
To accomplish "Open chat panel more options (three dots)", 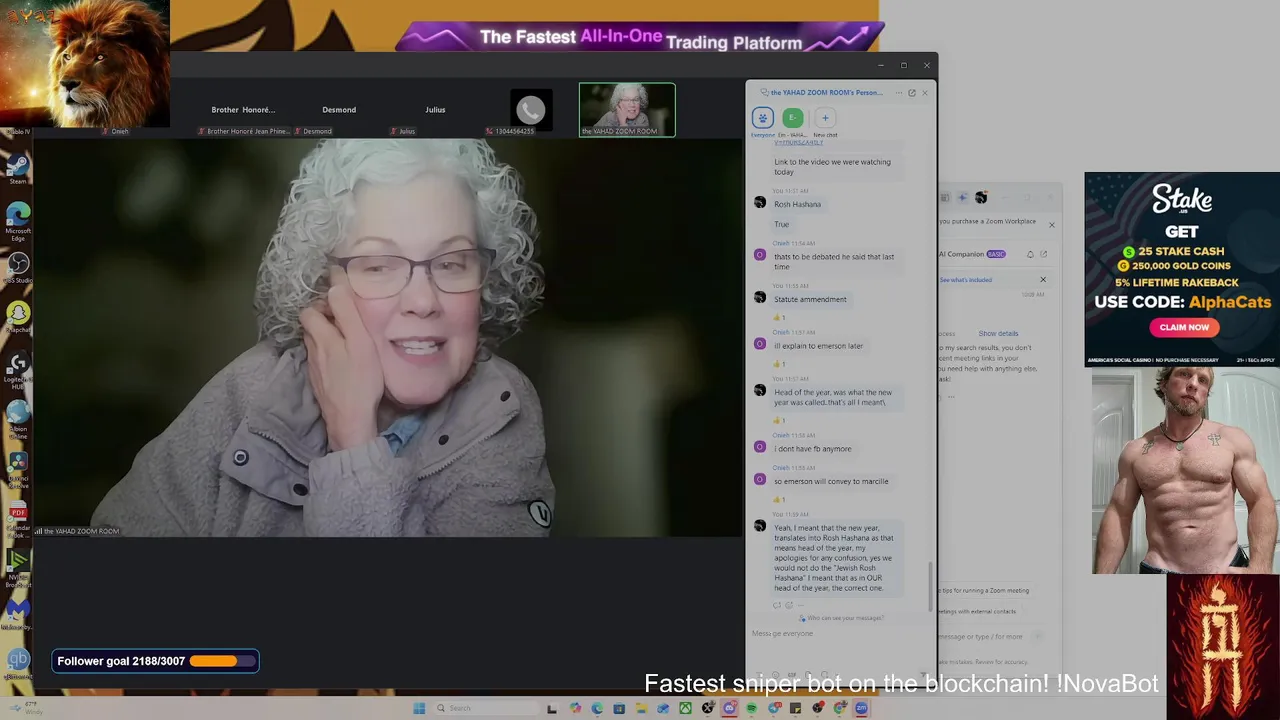I will pos(899,93).
